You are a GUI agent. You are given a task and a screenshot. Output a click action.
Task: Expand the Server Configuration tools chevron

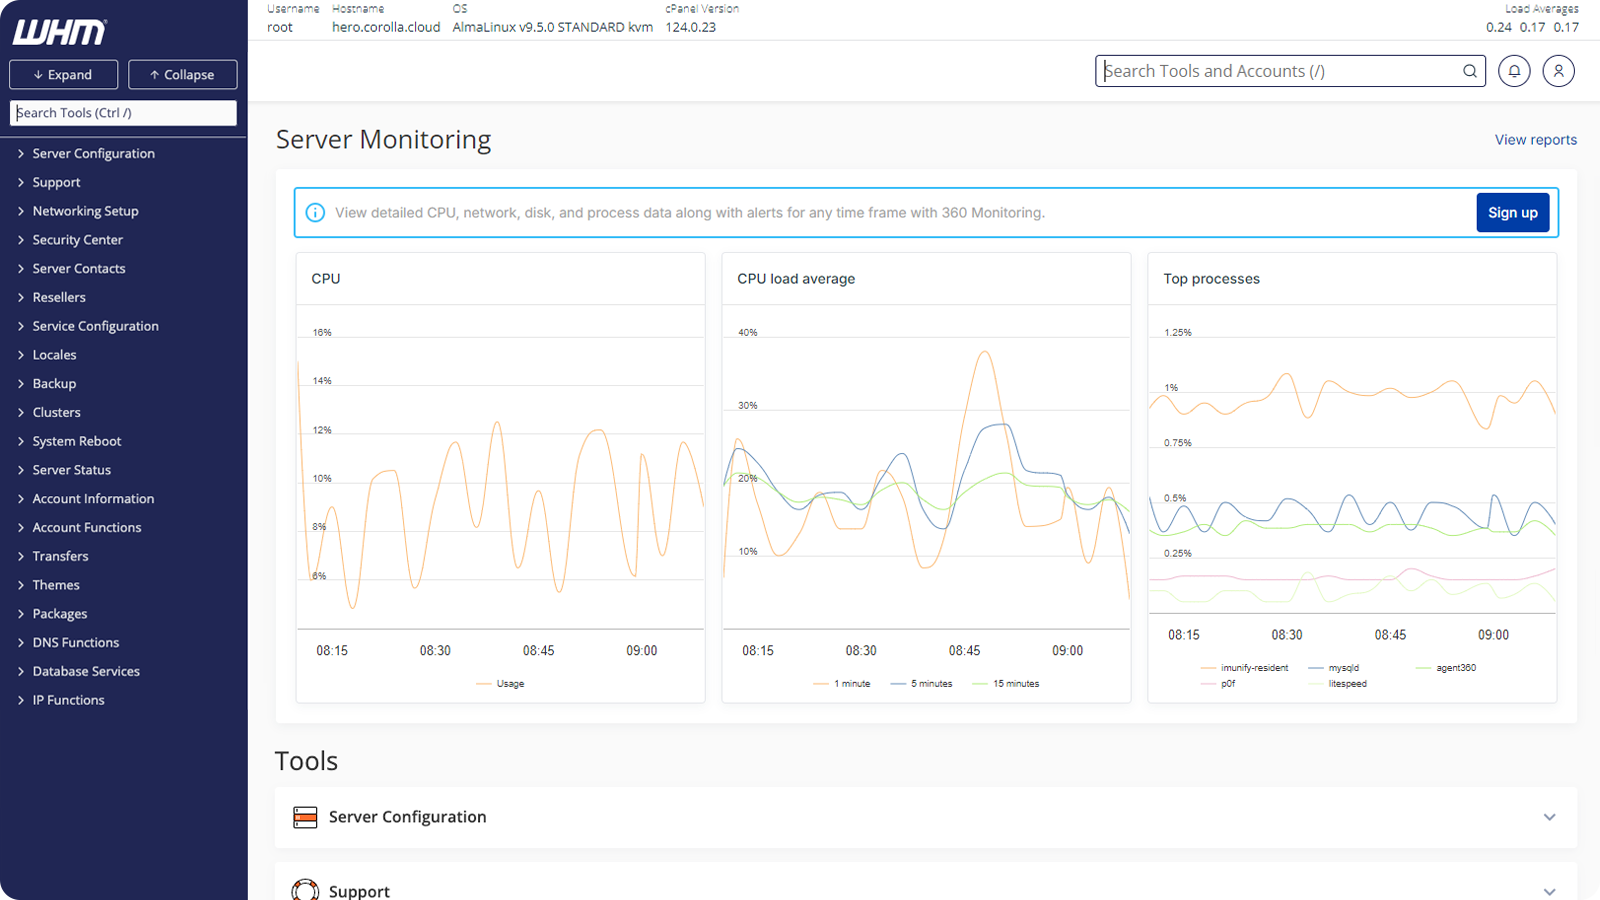point(1549,817)
